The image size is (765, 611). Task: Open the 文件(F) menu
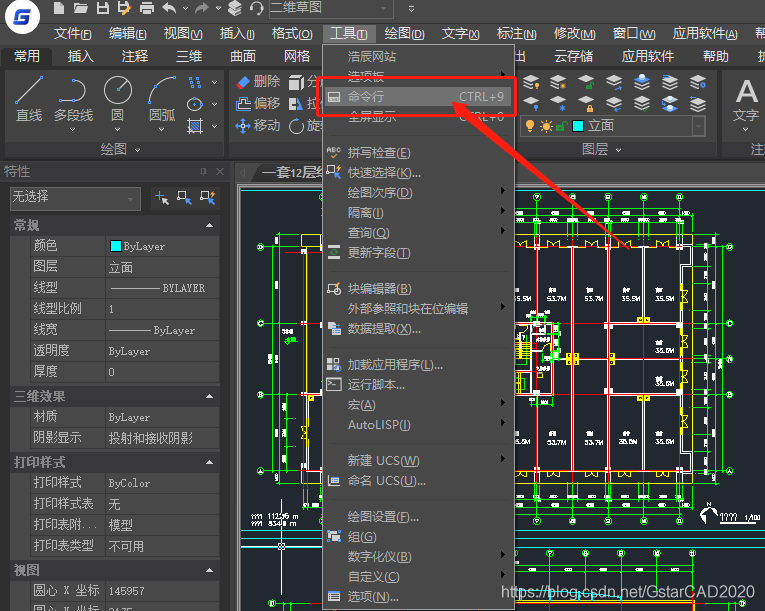coord(73,34)
